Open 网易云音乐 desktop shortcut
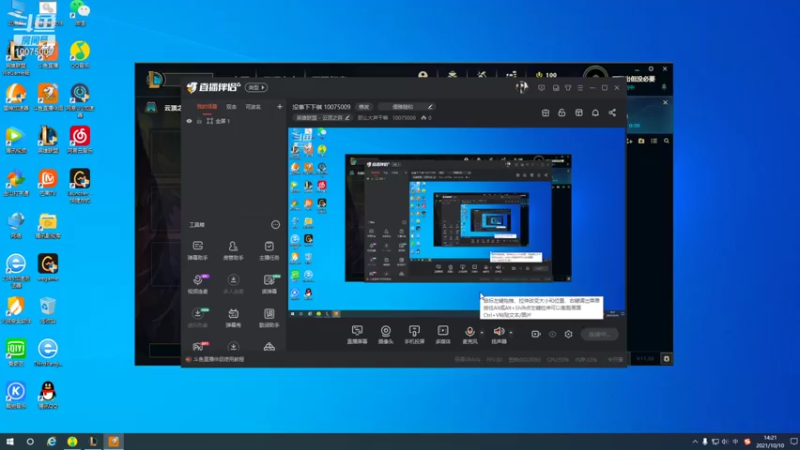This screenshot has height=450, width=800. pyautogui.click(x=80, y=139)
